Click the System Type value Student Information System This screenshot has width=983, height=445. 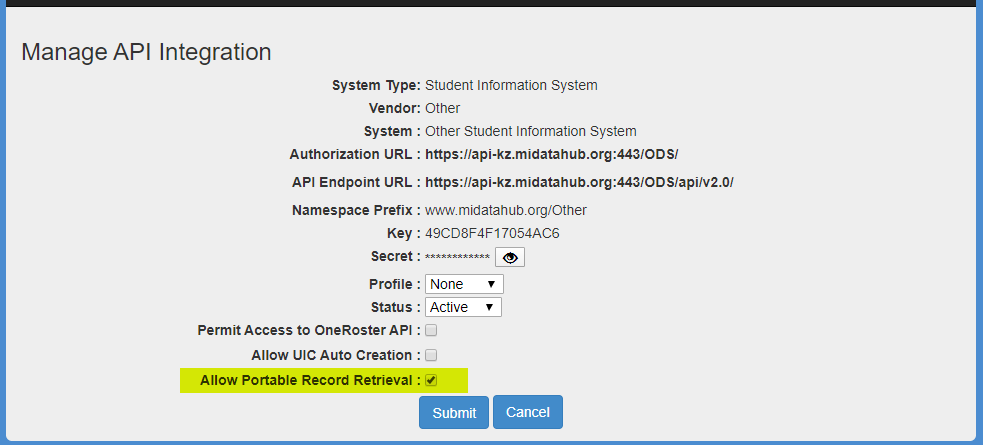coord(511,85)
